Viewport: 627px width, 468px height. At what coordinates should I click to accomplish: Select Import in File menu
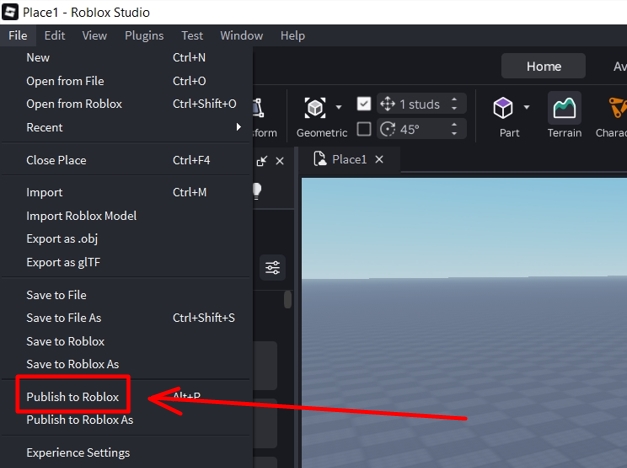(x=126, y=192)
